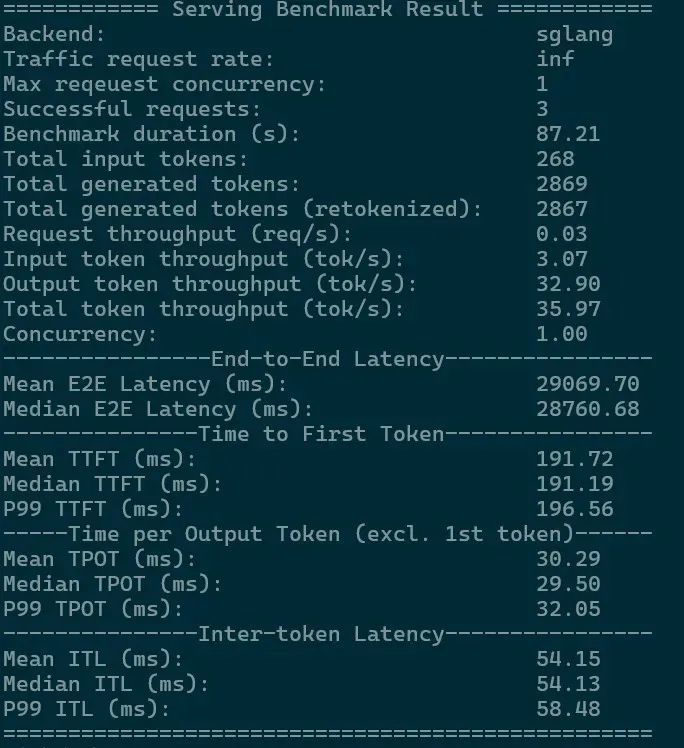Click the "Mean TPOT (ms):" label

(x=100, y=559)
